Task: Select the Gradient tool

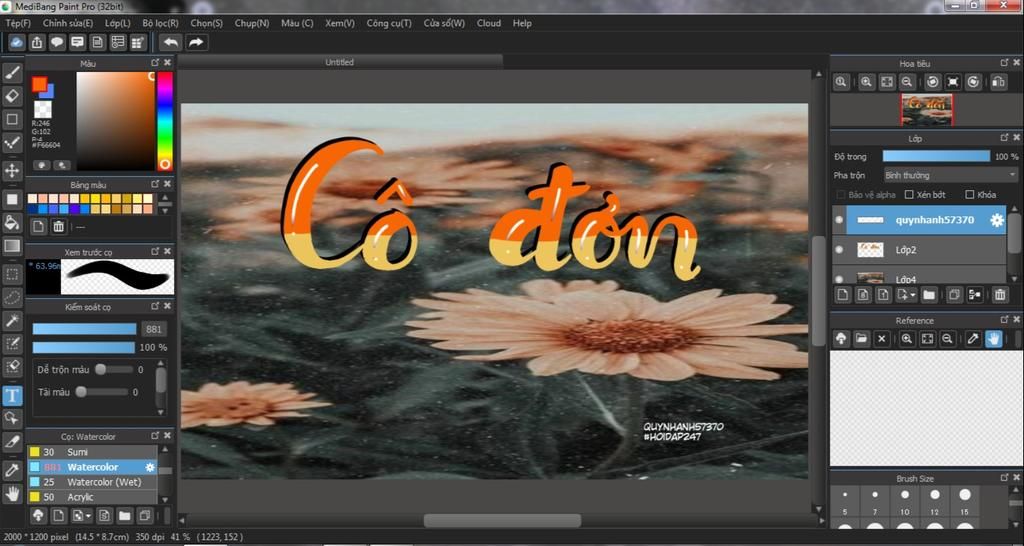Action: pos(12,246)
